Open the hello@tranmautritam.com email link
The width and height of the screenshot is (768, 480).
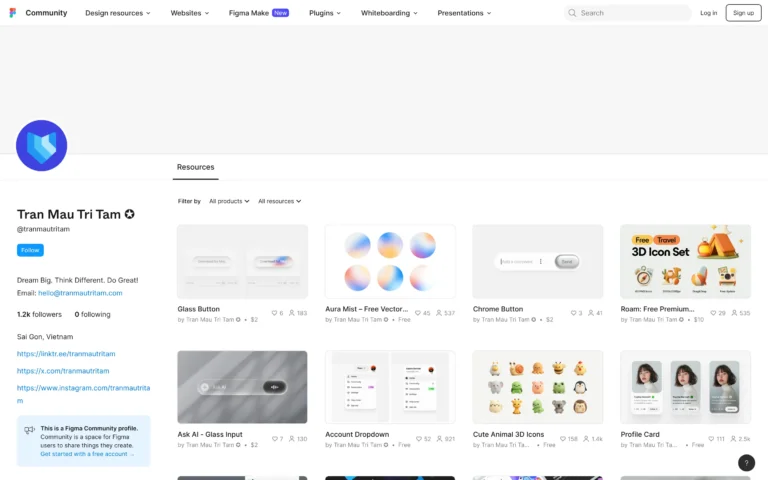[80, 293]
